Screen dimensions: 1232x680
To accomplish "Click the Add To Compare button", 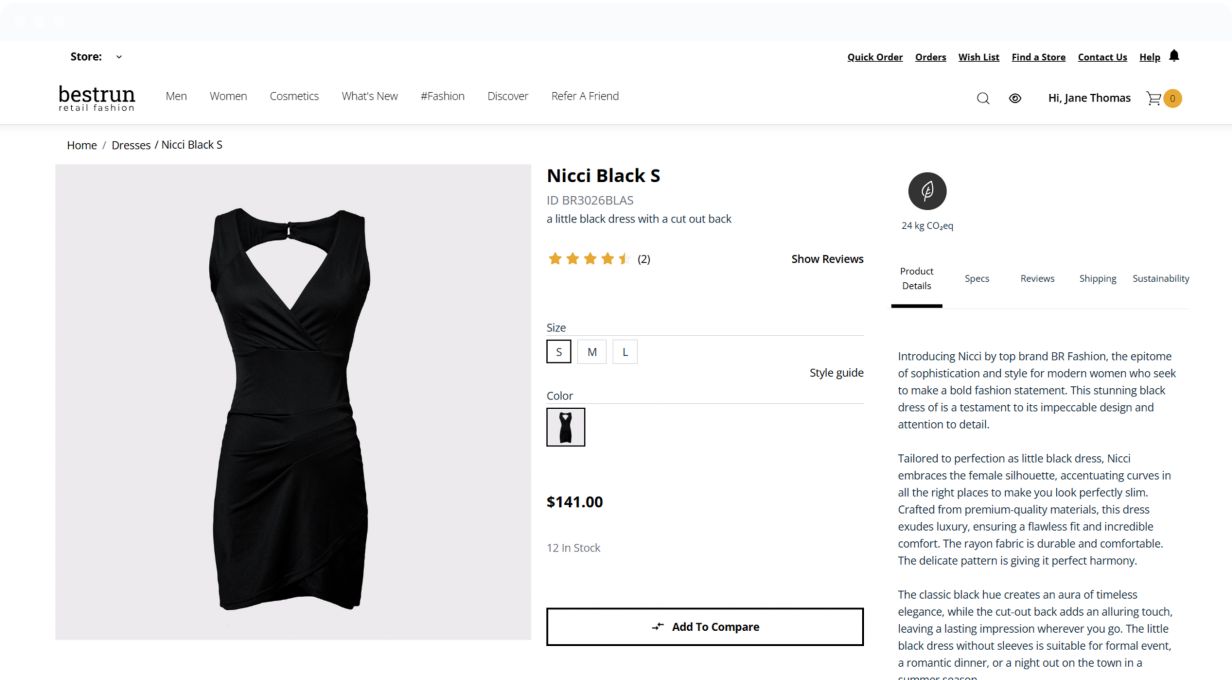I will [x=705, y=627].
